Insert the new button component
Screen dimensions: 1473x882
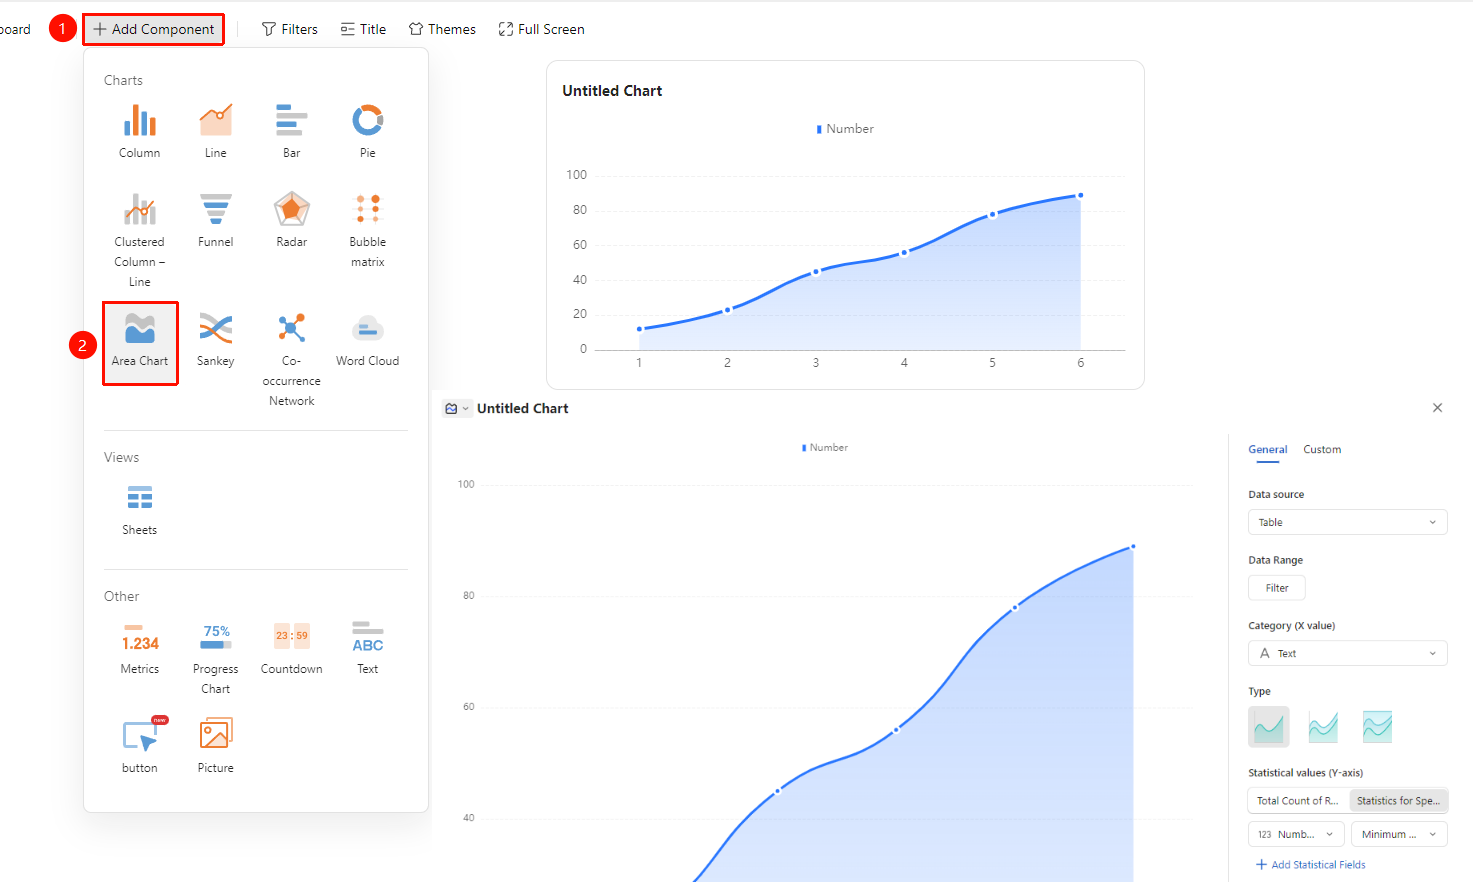140,746
